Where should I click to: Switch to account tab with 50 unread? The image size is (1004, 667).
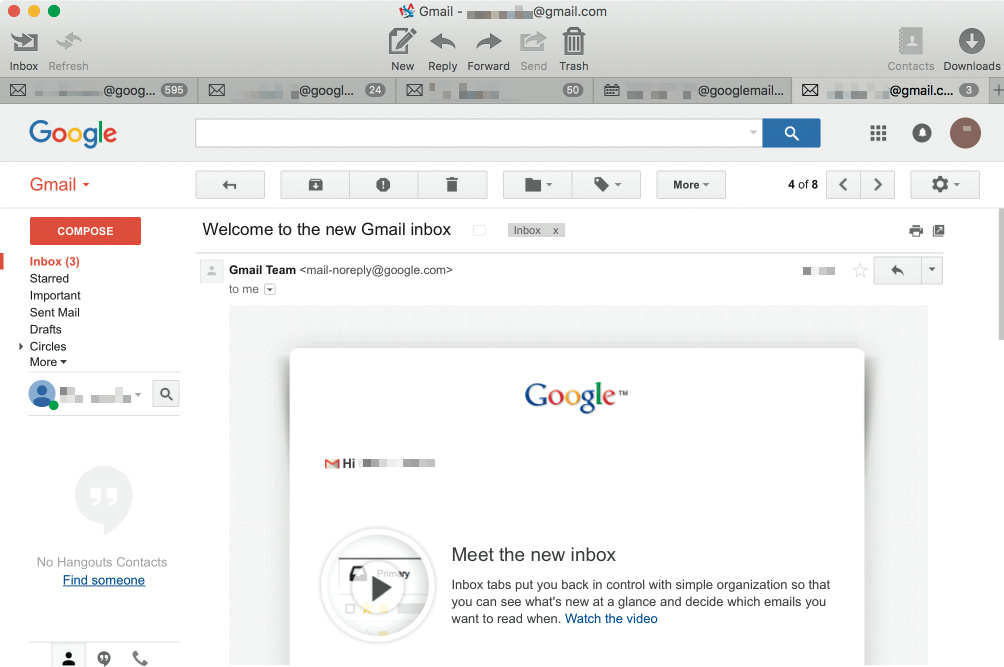click(x=495, y=90)
